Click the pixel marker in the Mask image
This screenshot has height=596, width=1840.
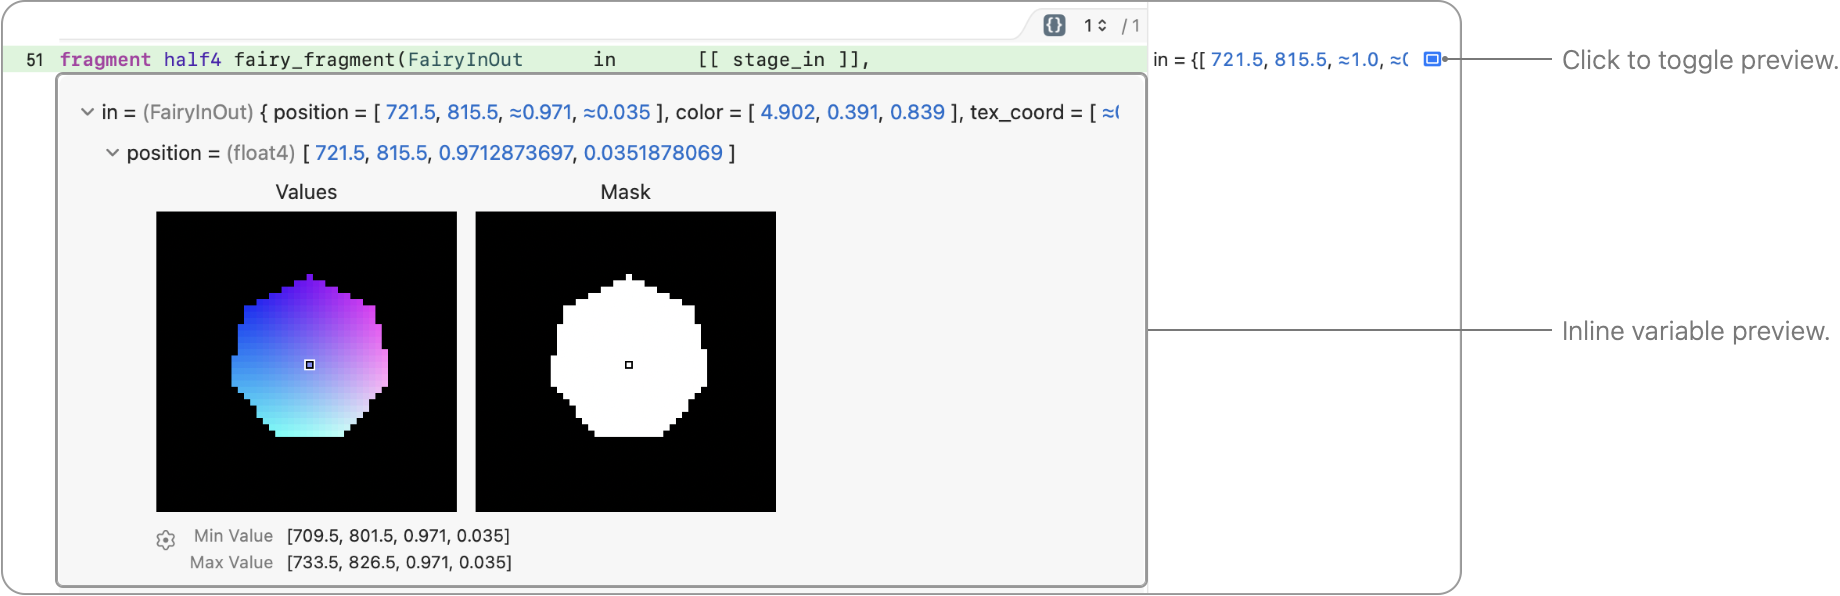tap(629, 365)
